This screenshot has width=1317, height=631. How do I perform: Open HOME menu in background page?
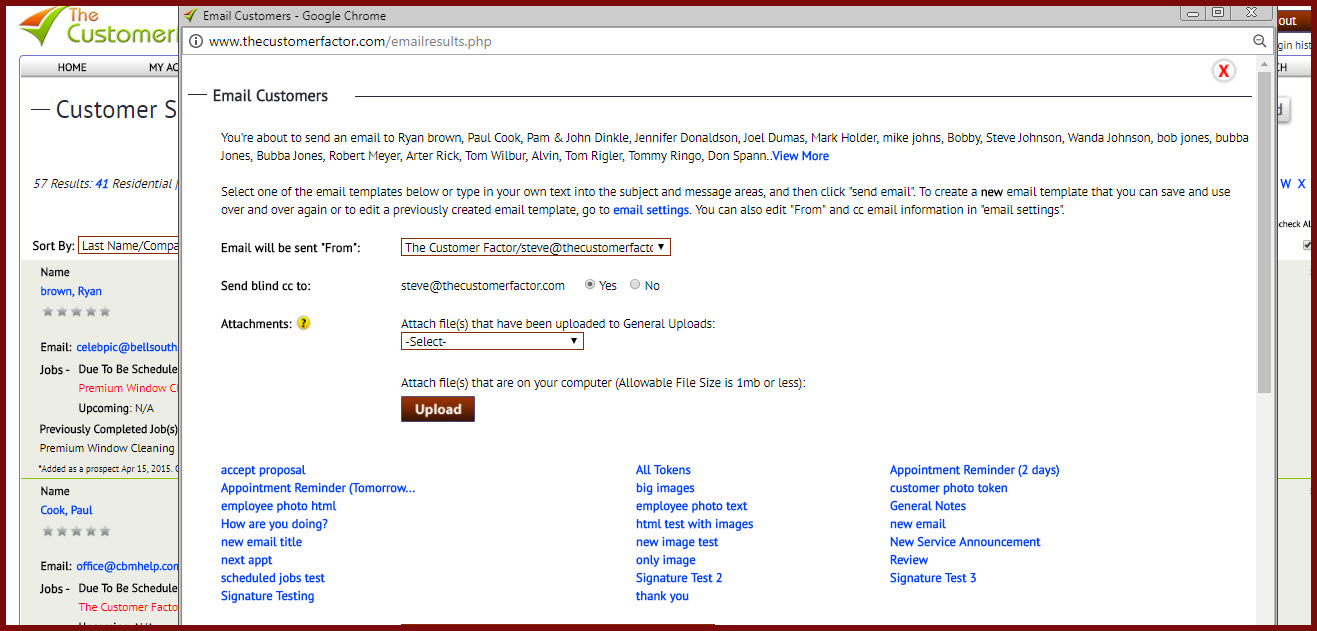click(72, 68)
